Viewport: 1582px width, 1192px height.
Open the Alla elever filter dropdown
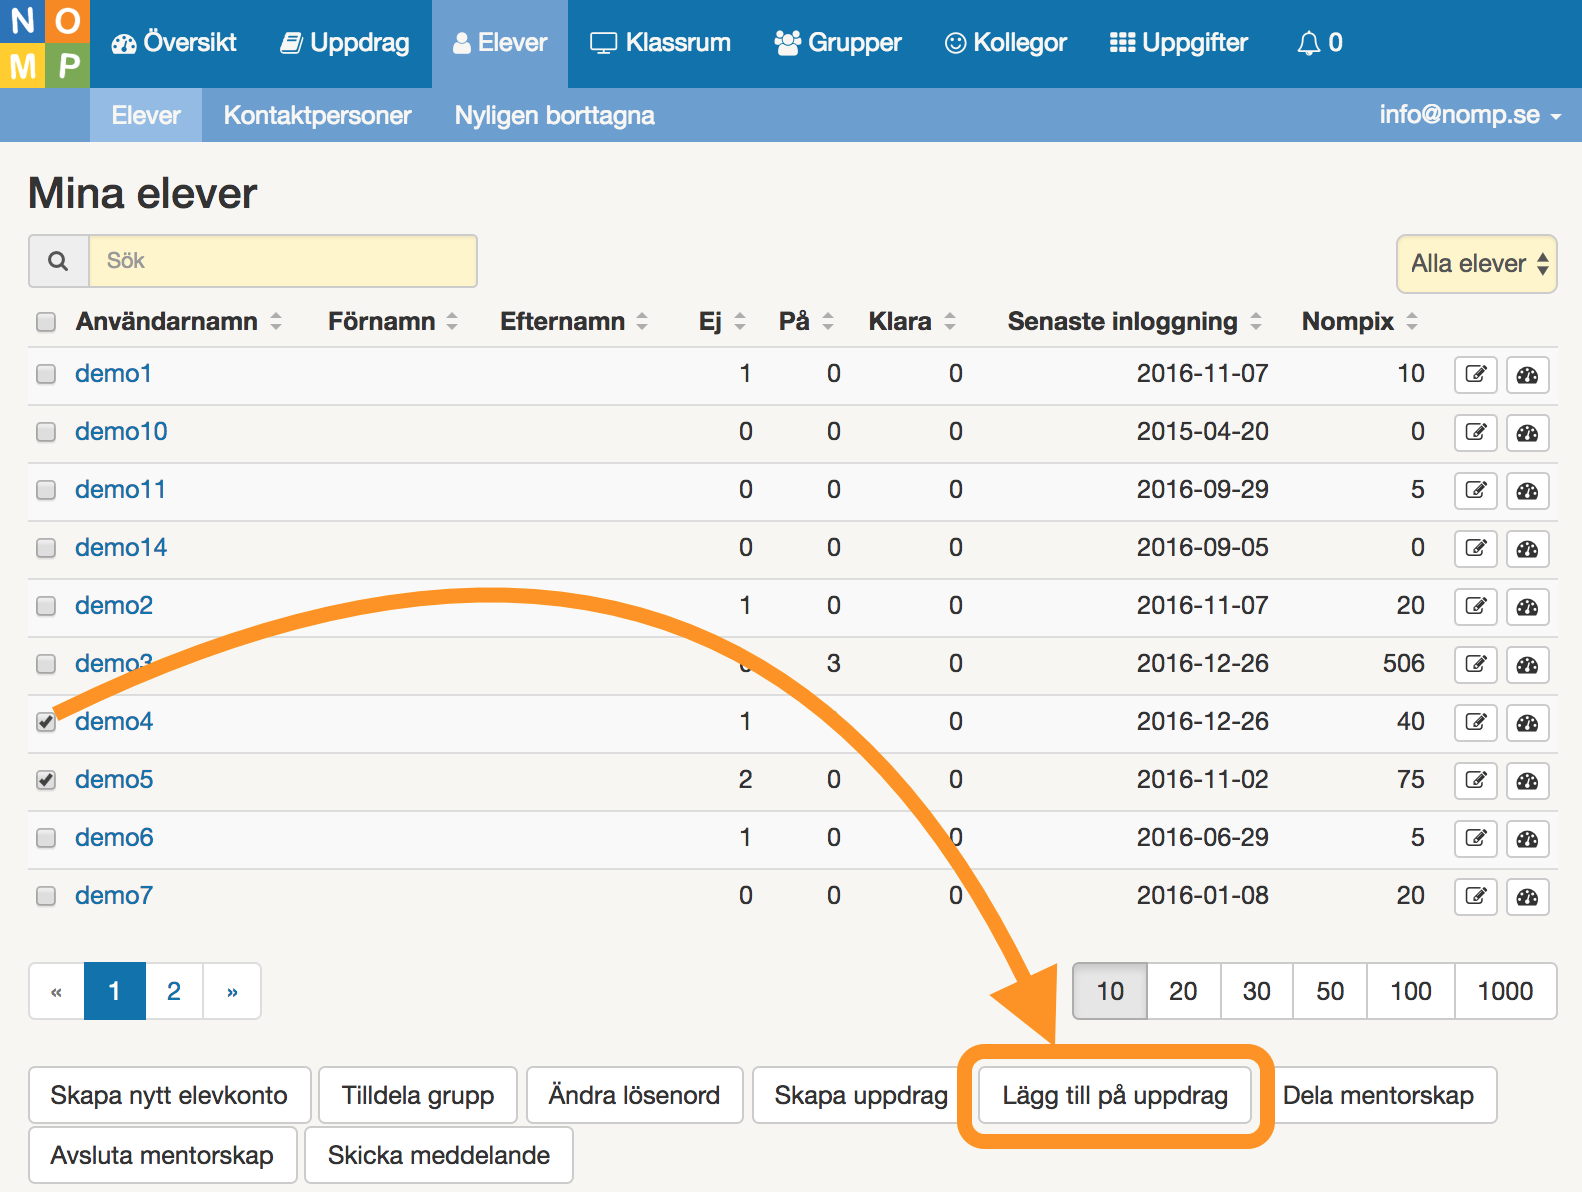click(1476, 264)
